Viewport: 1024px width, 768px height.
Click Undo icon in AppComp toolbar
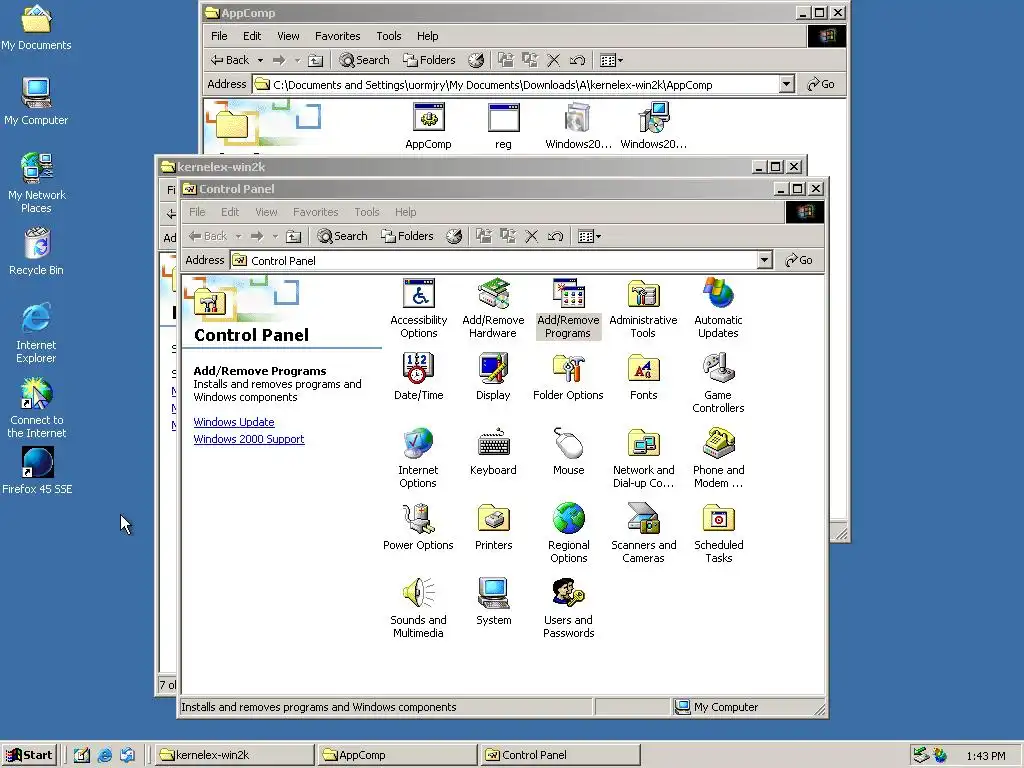tap(577, 60)
